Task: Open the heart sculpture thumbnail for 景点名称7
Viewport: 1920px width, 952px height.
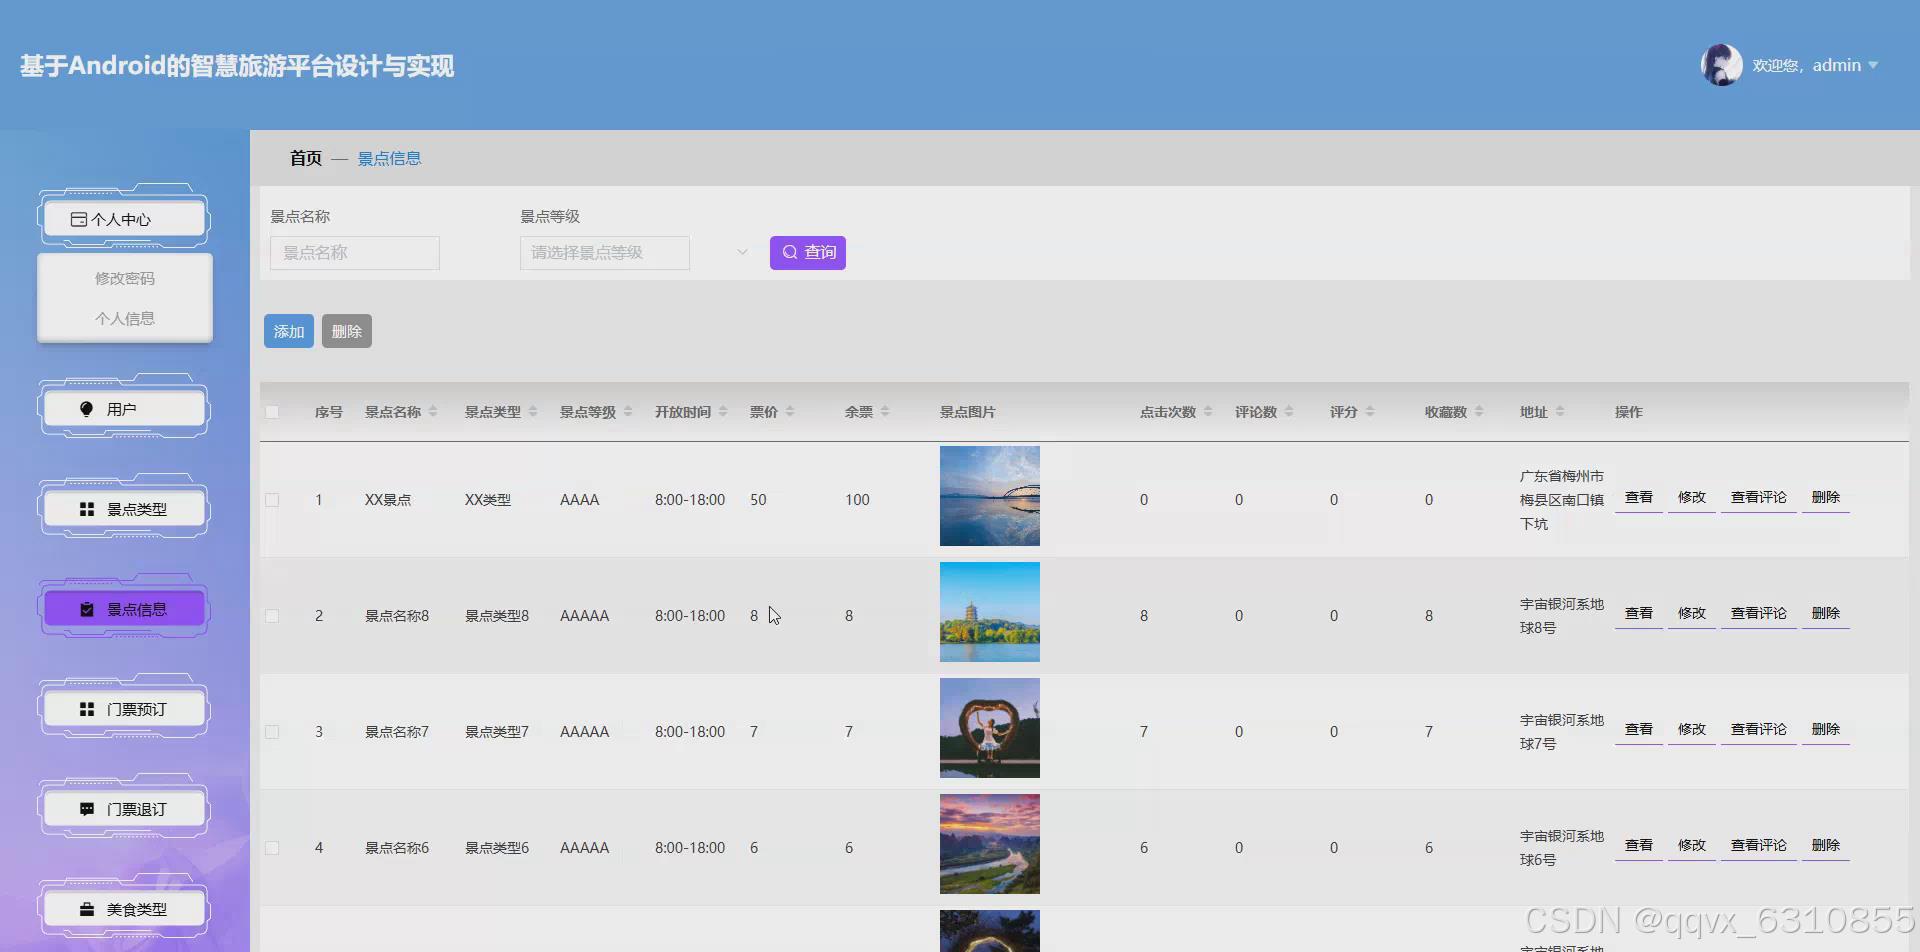Action: tap(990, 728)
